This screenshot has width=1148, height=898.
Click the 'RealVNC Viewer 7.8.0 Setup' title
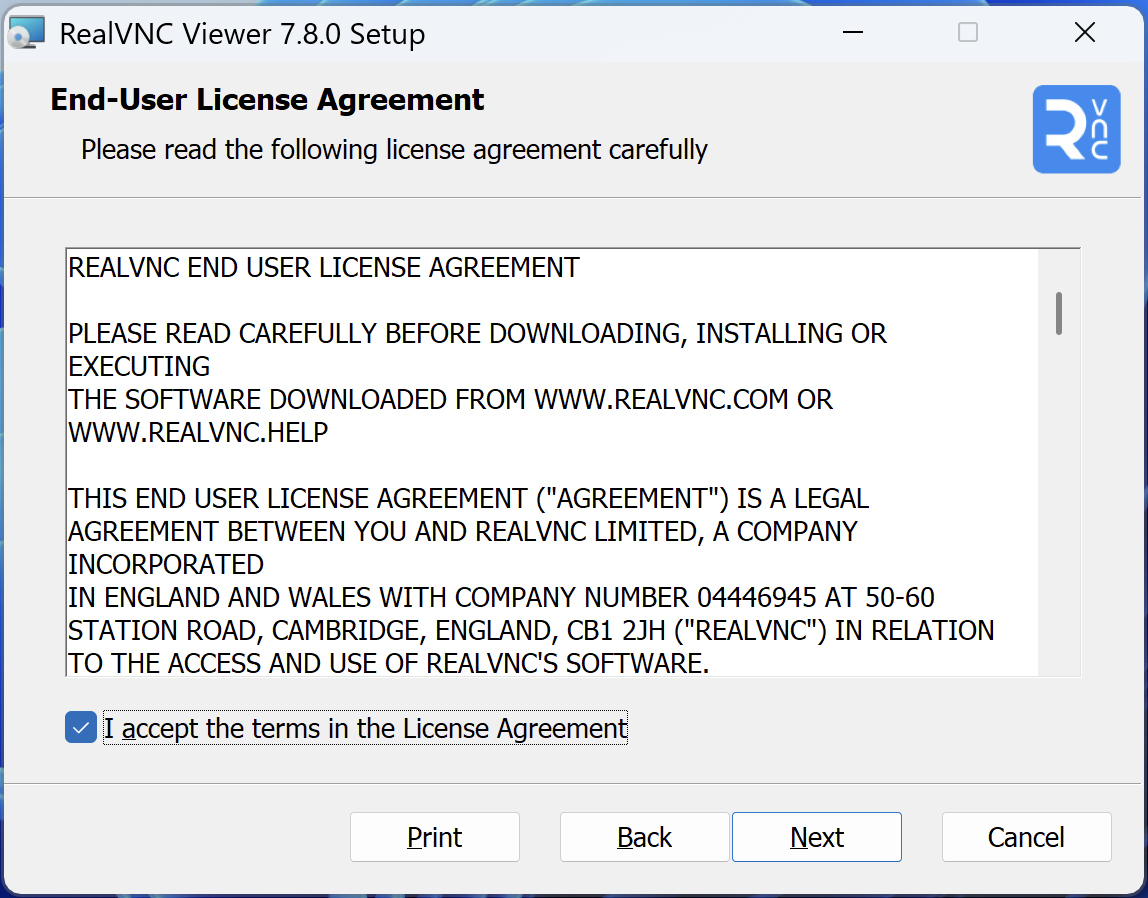242,34
